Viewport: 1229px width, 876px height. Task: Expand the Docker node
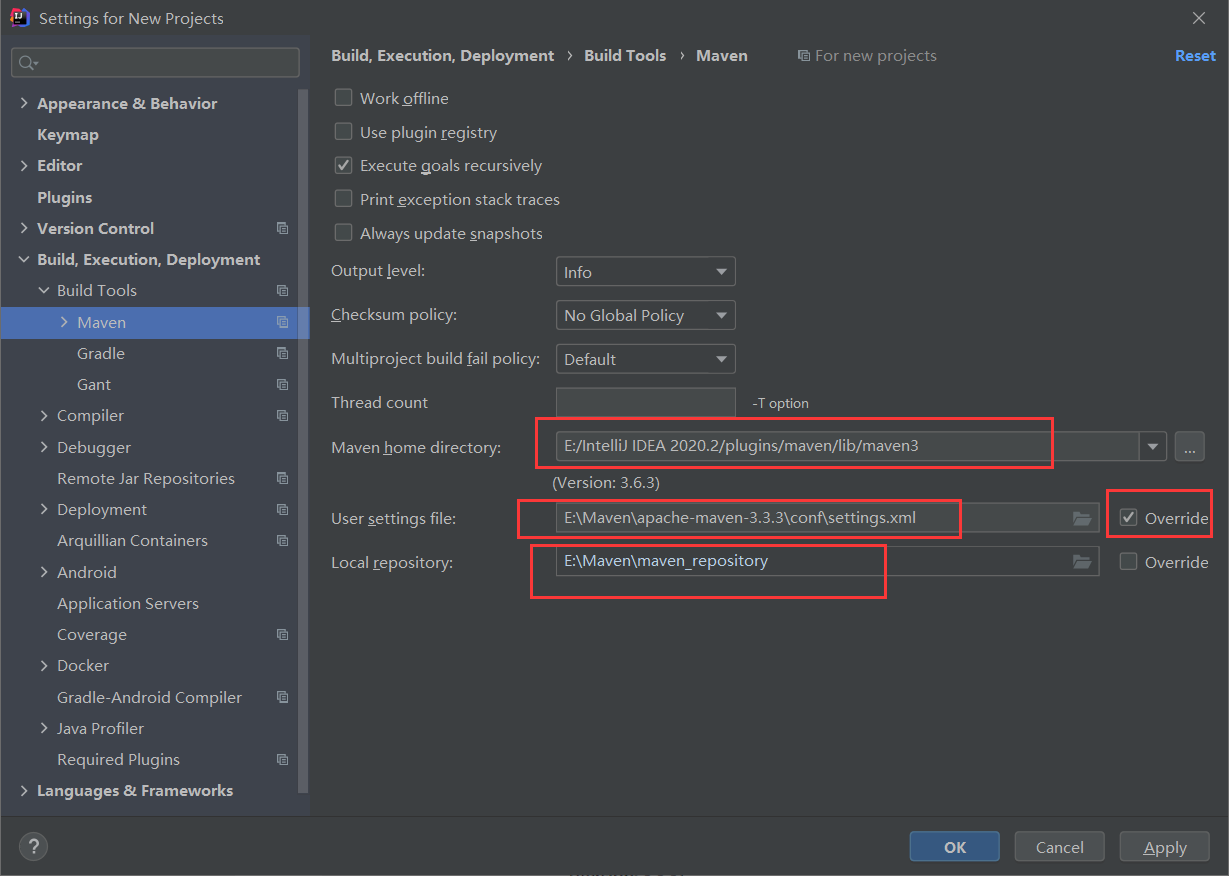click(x=44, y=665)
